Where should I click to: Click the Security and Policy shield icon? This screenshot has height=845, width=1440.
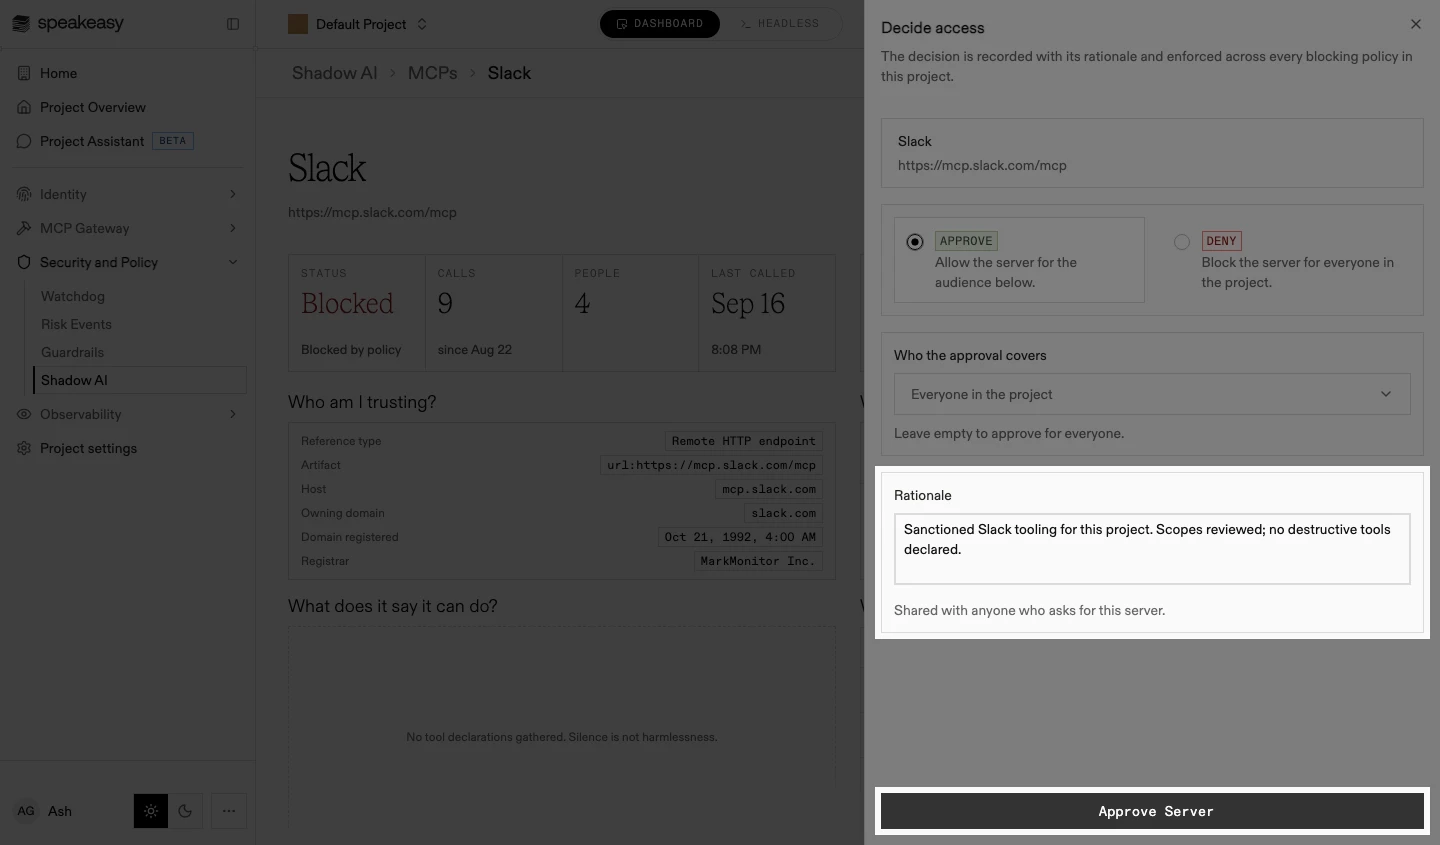(x=24, y=262)
